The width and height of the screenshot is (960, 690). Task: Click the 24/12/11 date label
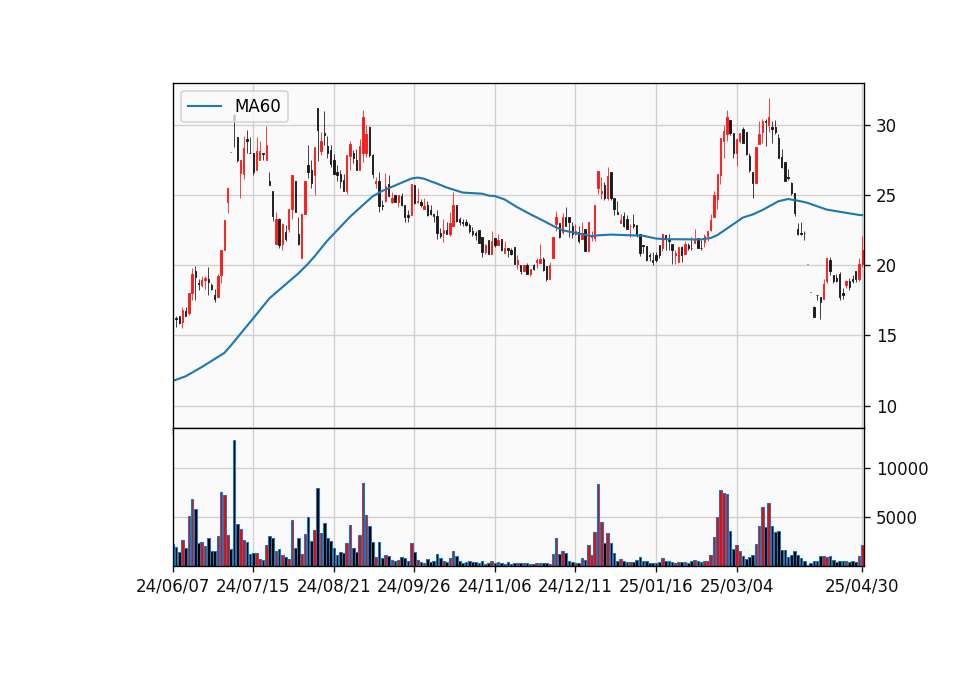click(x=575, y=586)
